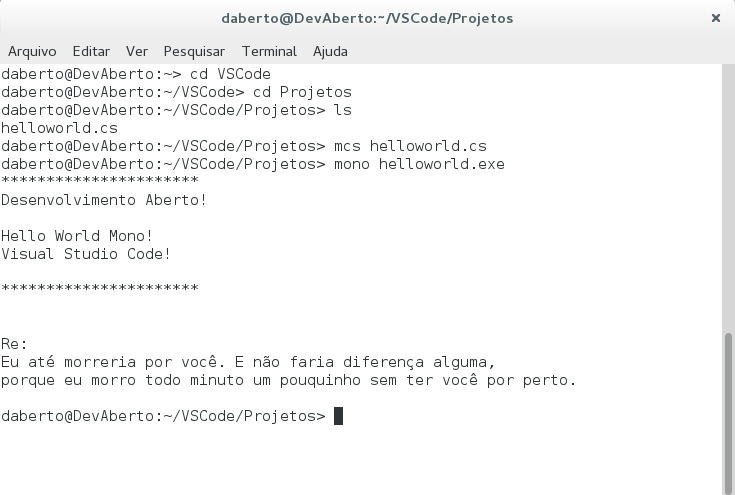Open the Arquivo menu

tap(32, 51)
